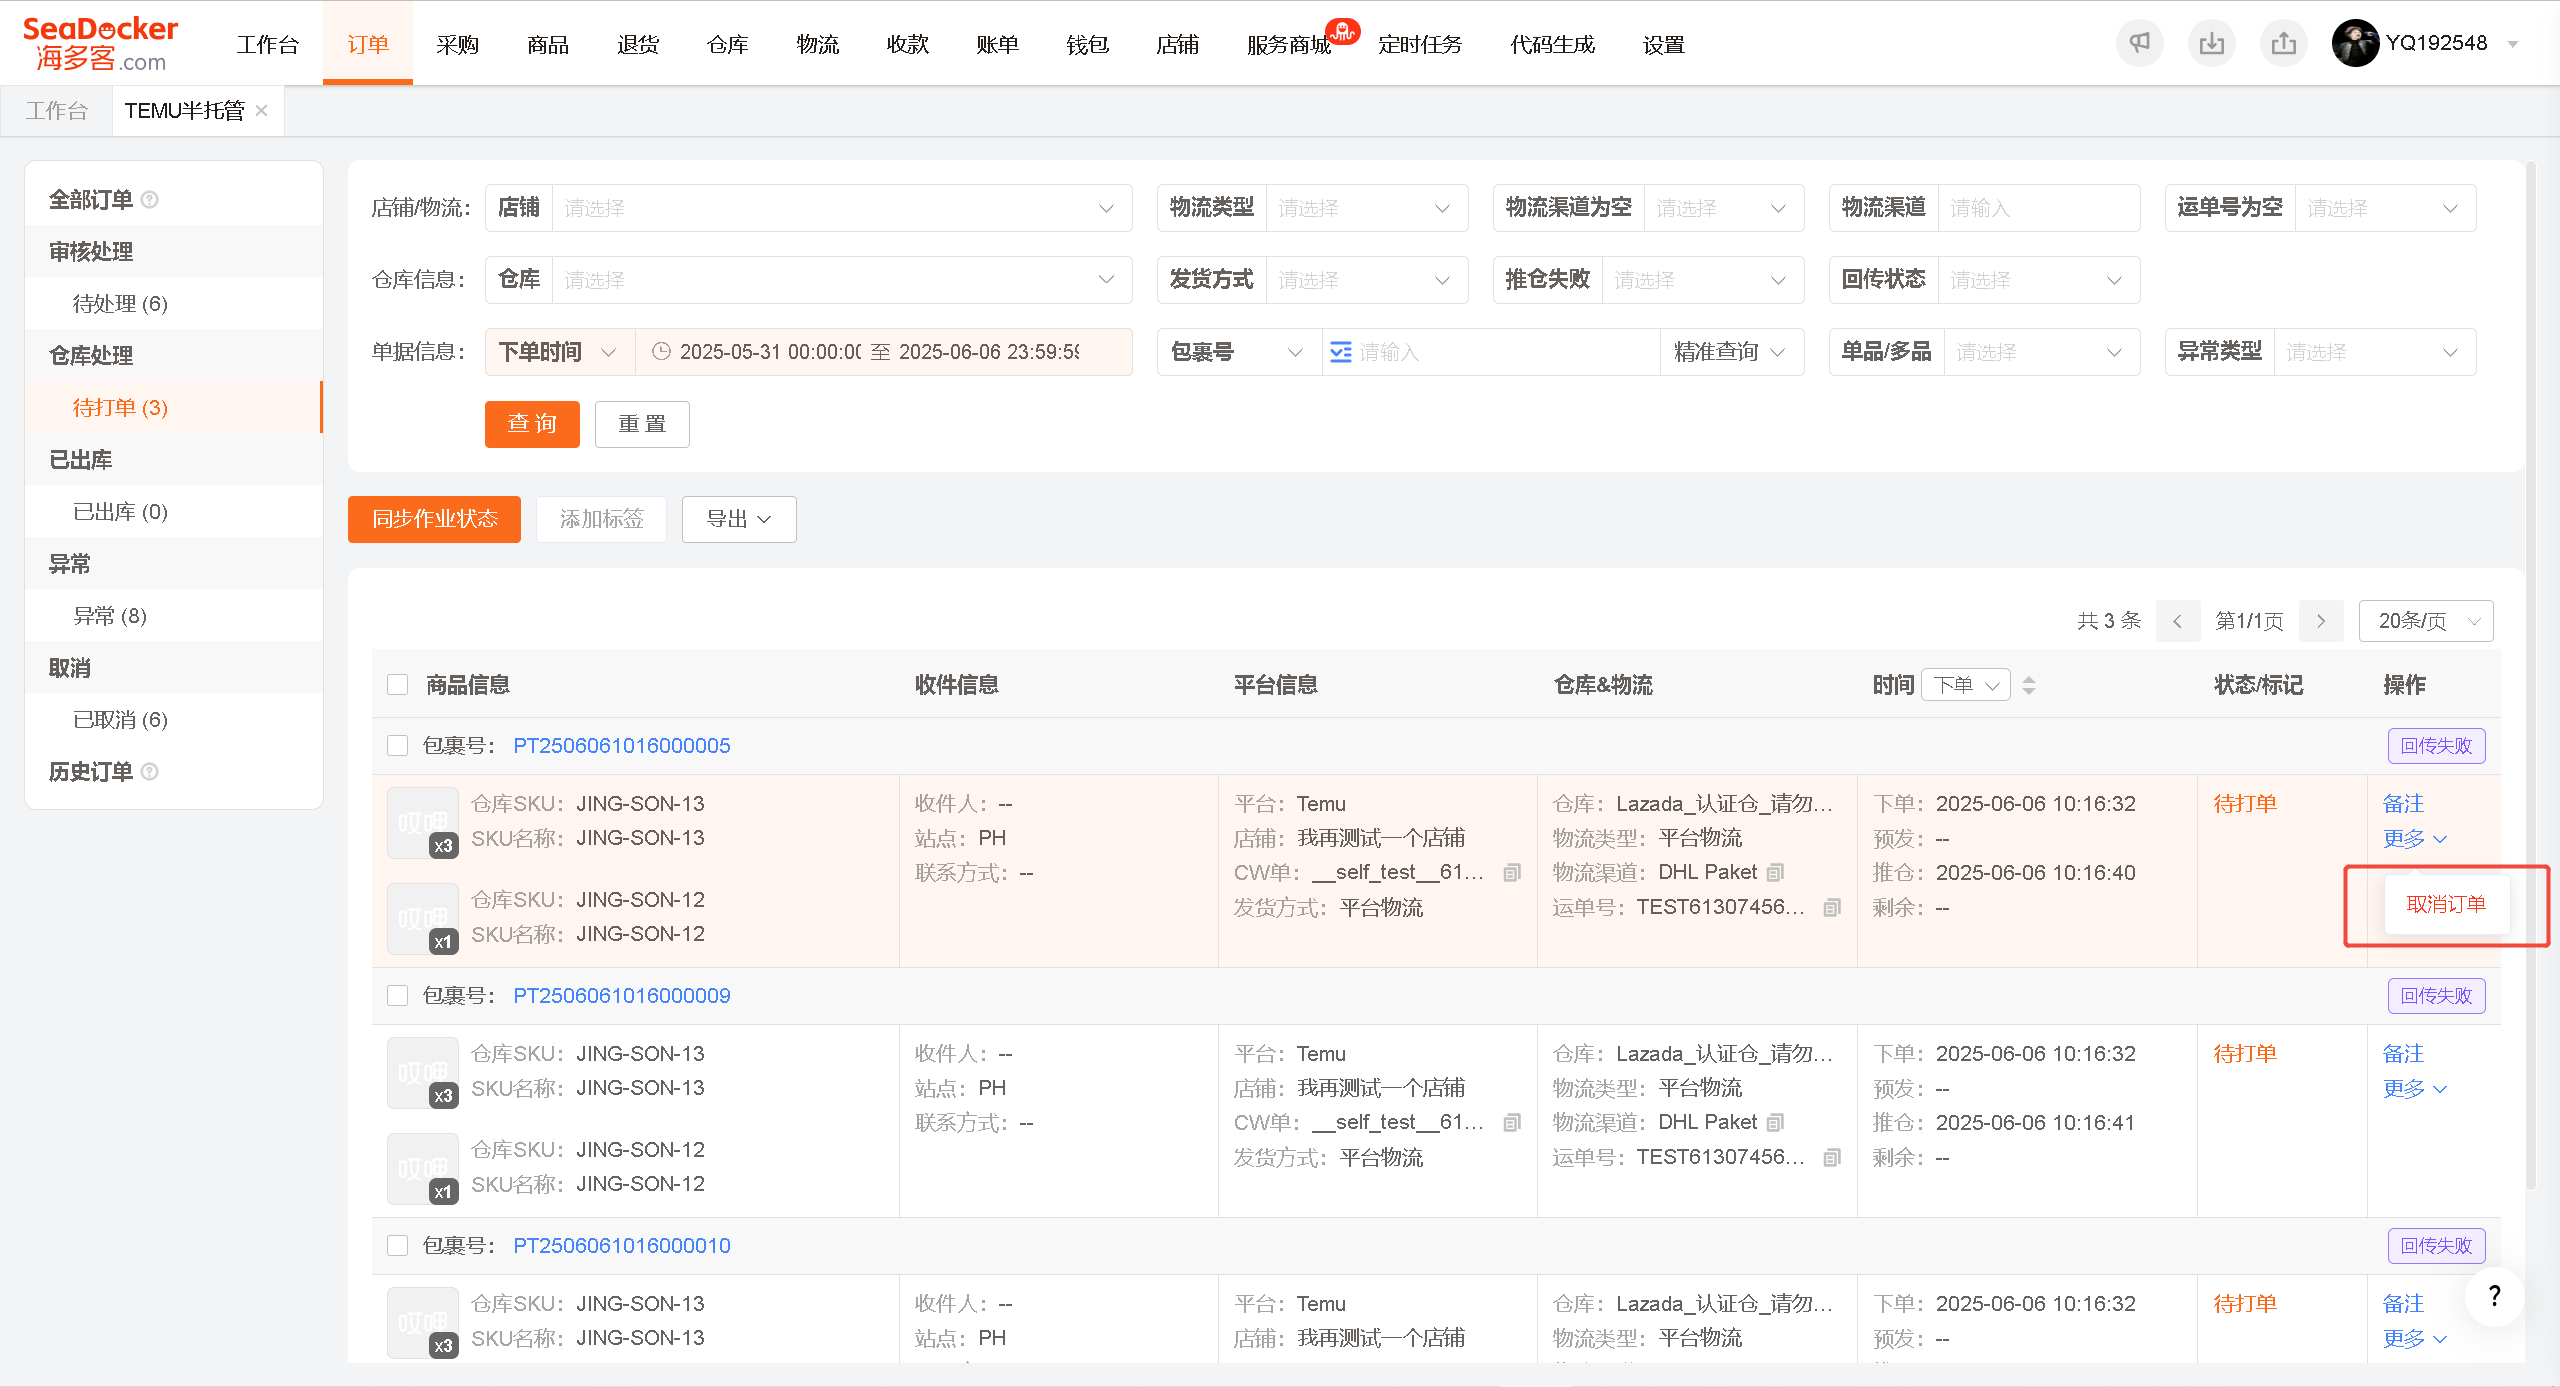Open the 物流 top menu
Screen dimensions: 2560x1387
click(x=818, y=44)
